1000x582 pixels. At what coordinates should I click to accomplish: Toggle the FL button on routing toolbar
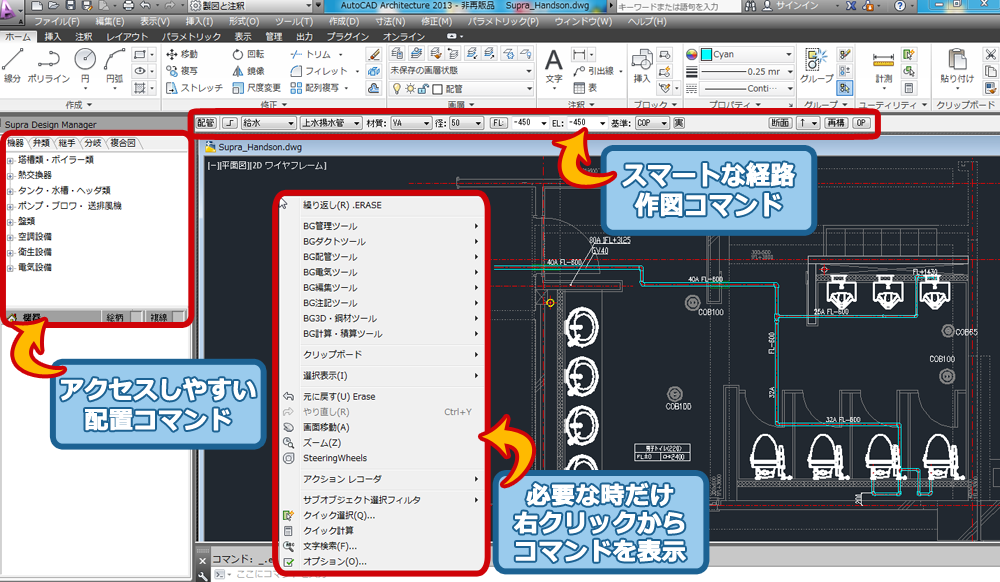[499, 122]
